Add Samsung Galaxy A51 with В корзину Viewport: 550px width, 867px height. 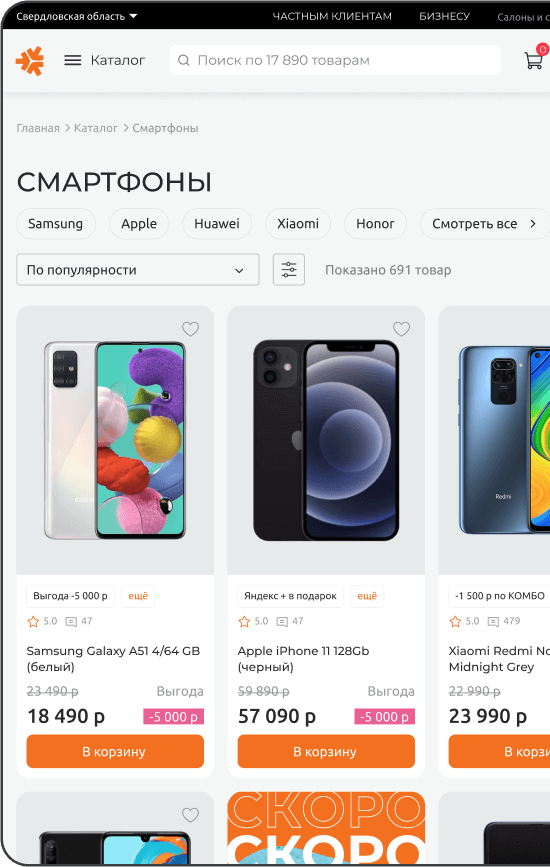pos(115,751)
